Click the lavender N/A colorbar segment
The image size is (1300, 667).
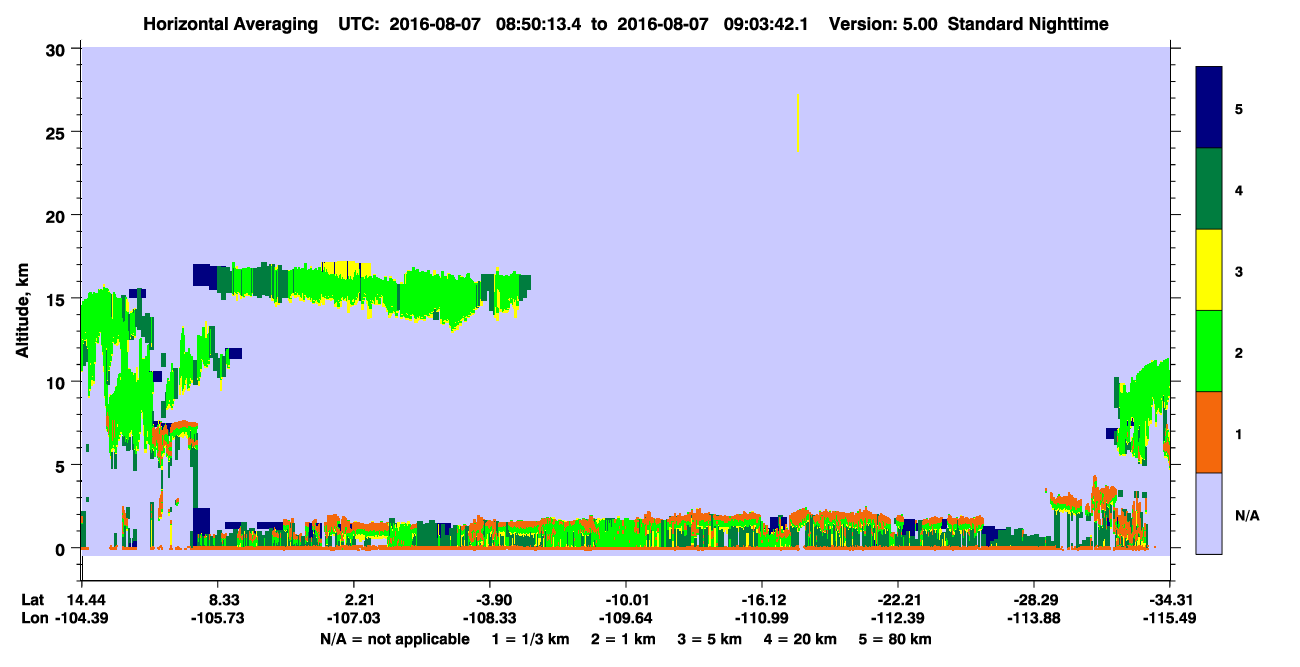click(1209, 513)
